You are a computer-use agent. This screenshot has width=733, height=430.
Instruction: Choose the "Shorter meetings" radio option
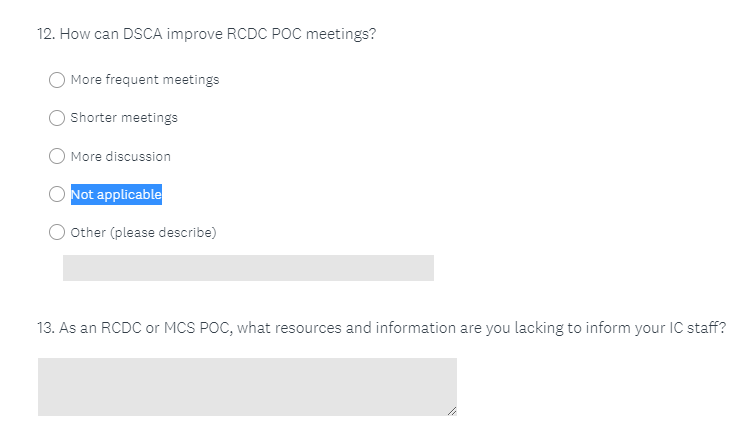click(57, 118)
